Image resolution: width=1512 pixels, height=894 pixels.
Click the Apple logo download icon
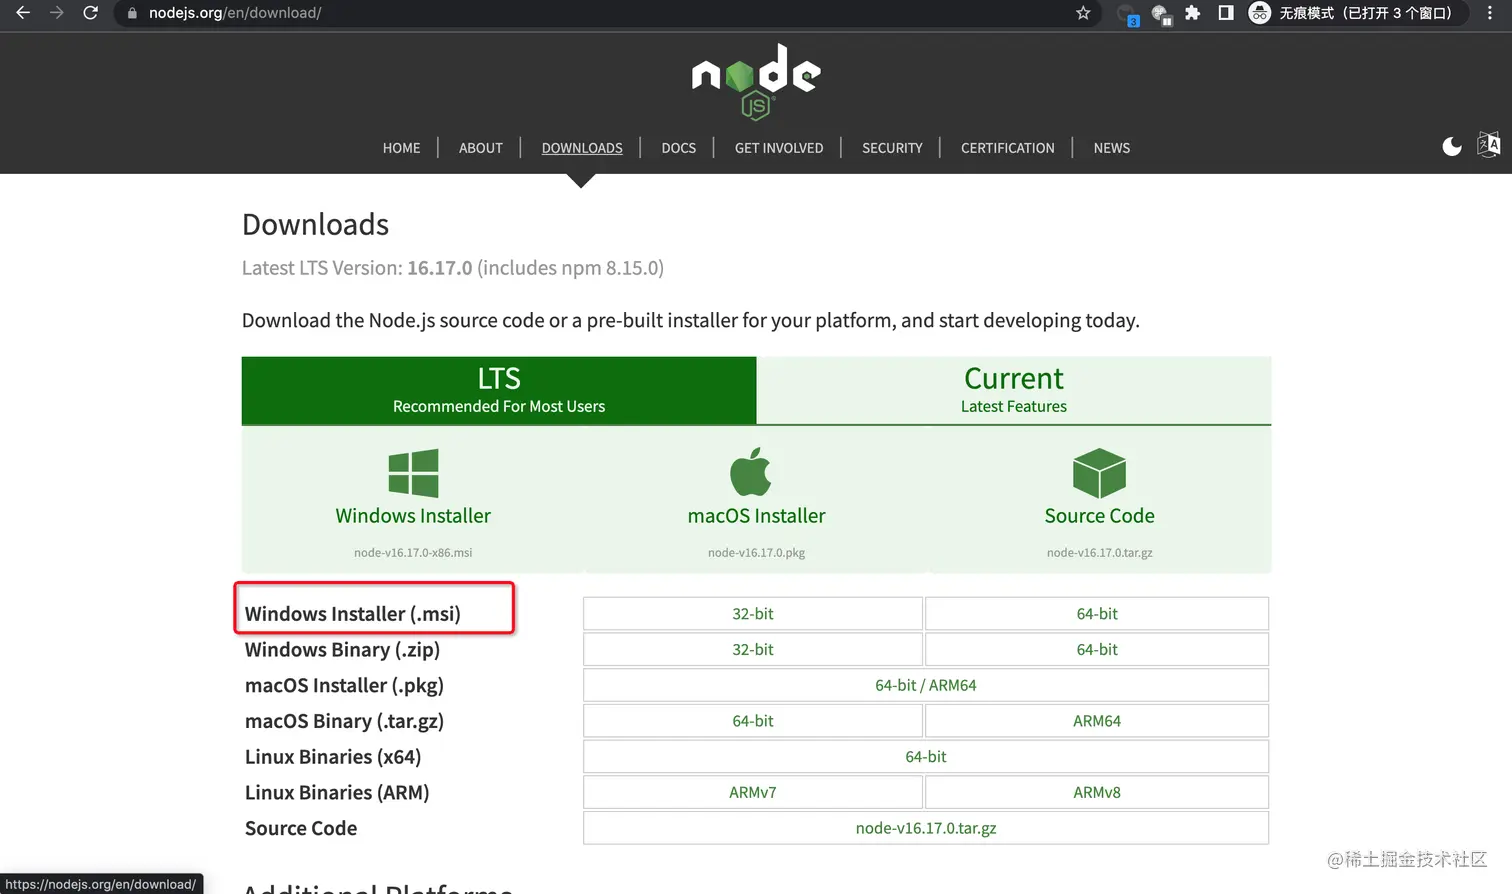pos(751,471)
